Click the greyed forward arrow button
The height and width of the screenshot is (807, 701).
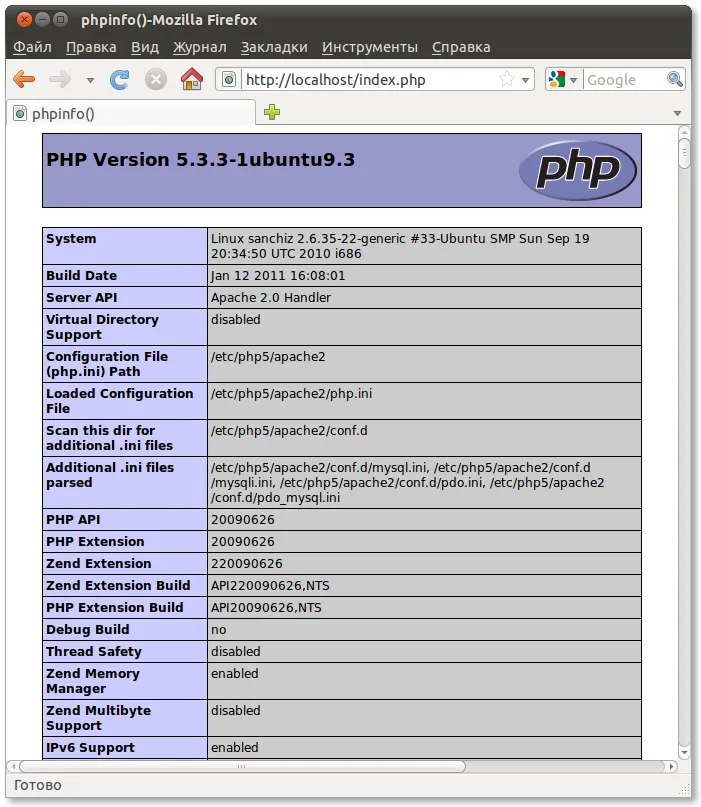click(x=60, y=79)
